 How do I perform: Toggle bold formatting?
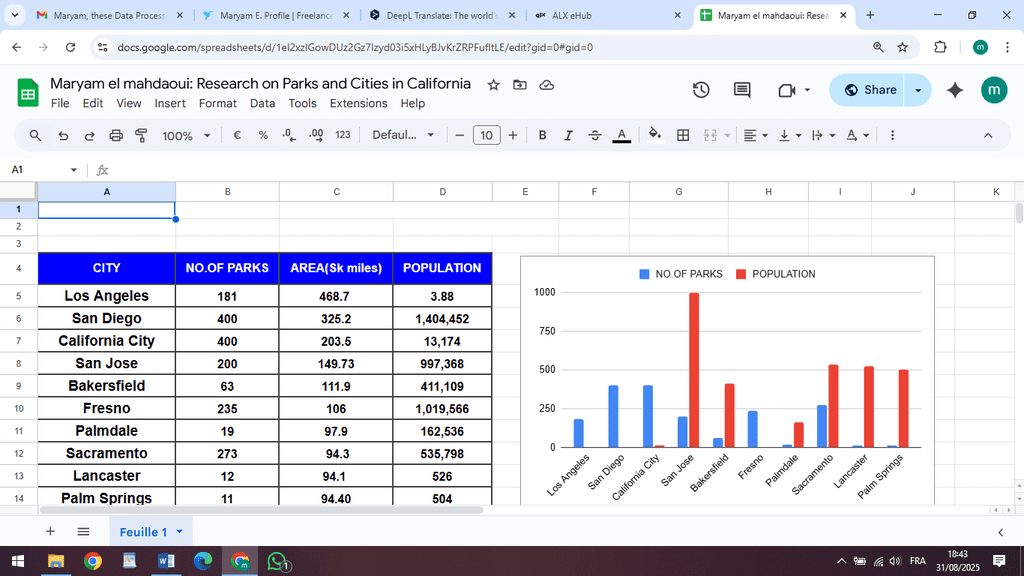[542, 135]
